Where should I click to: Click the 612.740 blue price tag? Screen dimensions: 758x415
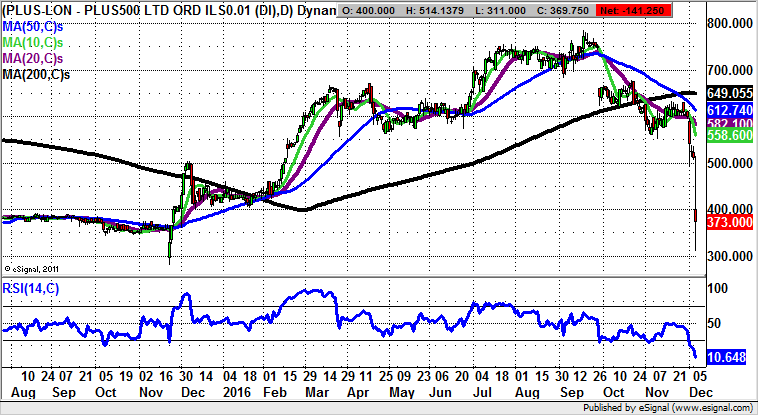[x=728, y=108]
